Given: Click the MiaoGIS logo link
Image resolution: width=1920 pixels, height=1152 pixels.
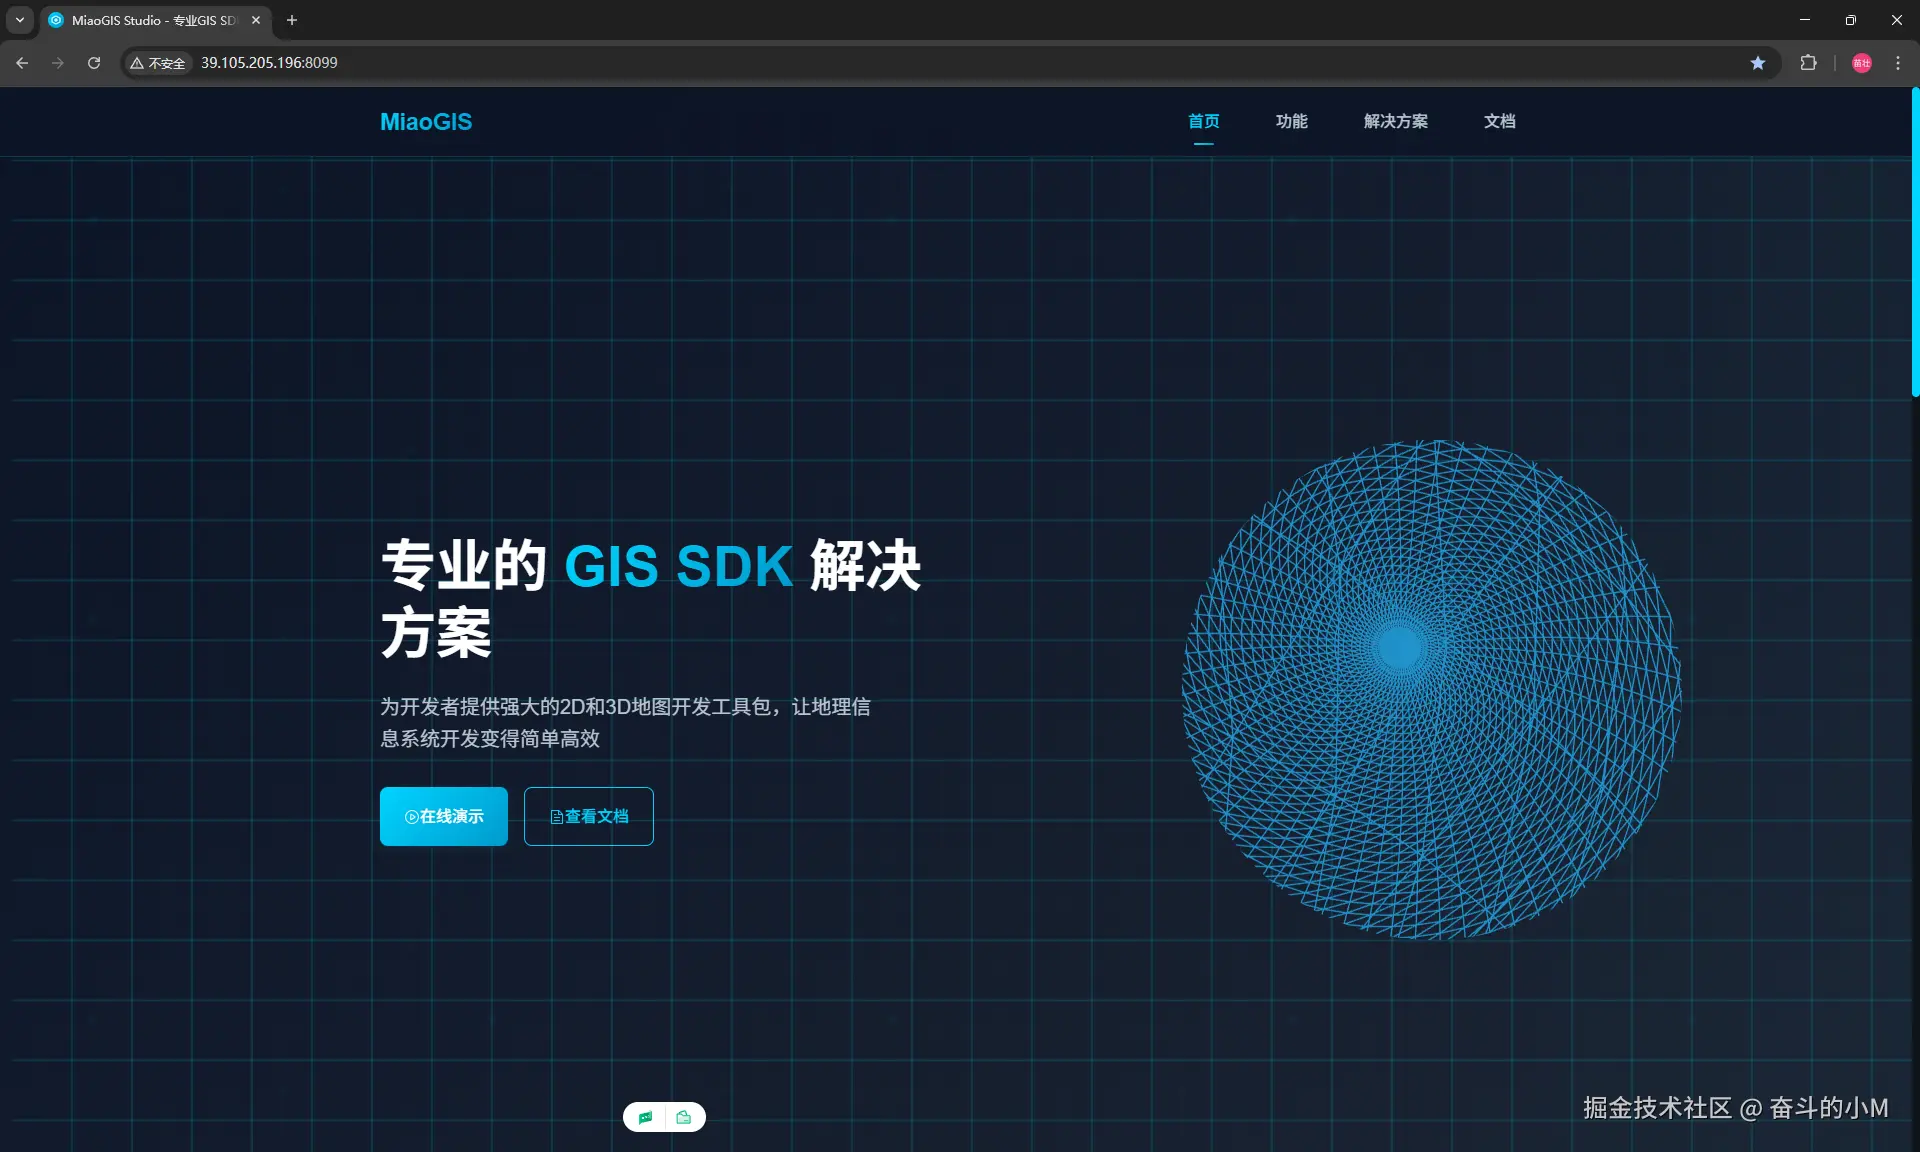Looking at the screenshot, I should point(426,122).
